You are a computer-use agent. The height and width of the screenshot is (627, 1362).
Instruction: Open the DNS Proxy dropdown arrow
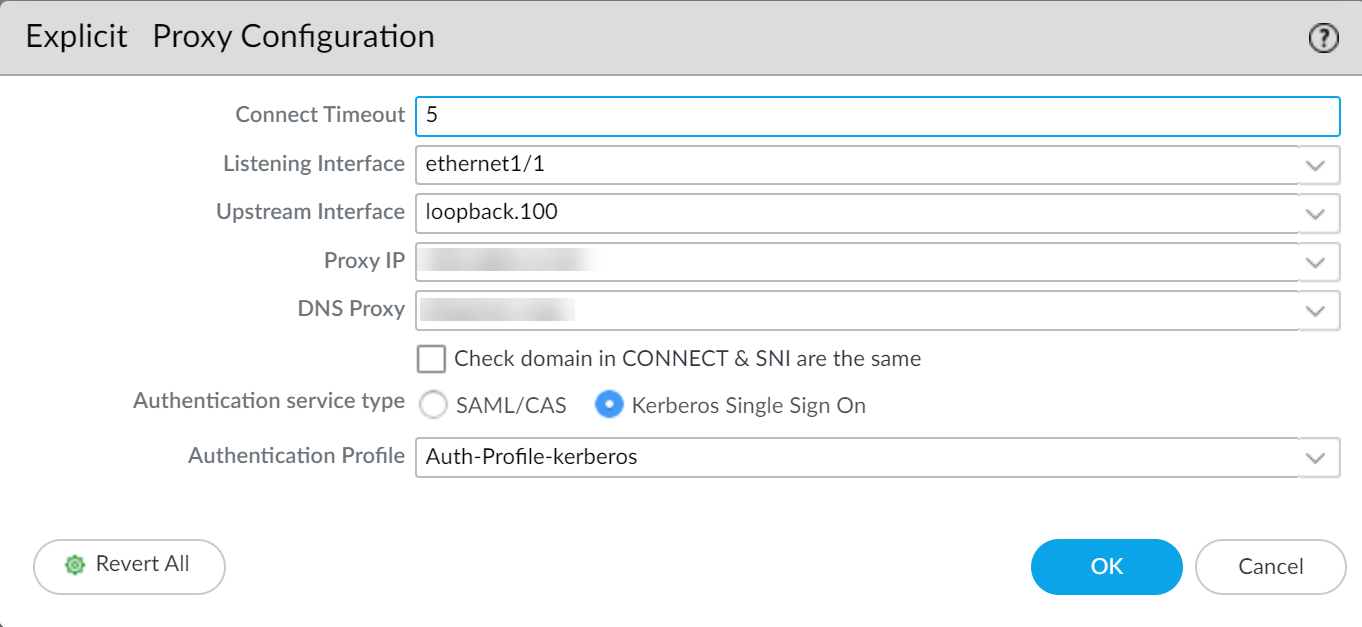click(x=1318, y=311)
